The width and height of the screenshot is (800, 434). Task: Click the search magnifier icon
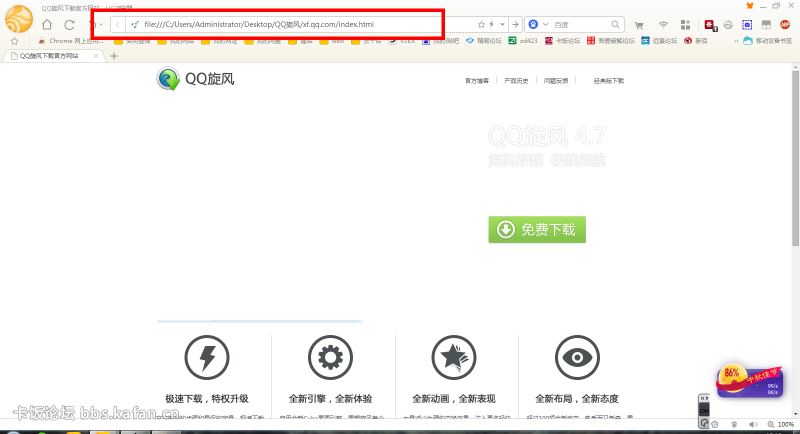pyautogui.click(x=615, y=24)
